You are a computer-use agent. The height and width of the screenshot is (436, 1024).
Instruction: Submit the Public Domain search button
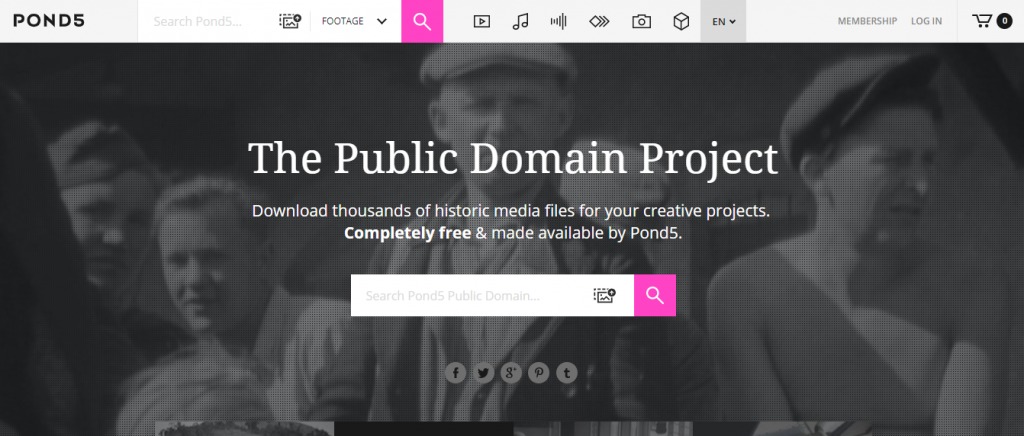point(654,295)
